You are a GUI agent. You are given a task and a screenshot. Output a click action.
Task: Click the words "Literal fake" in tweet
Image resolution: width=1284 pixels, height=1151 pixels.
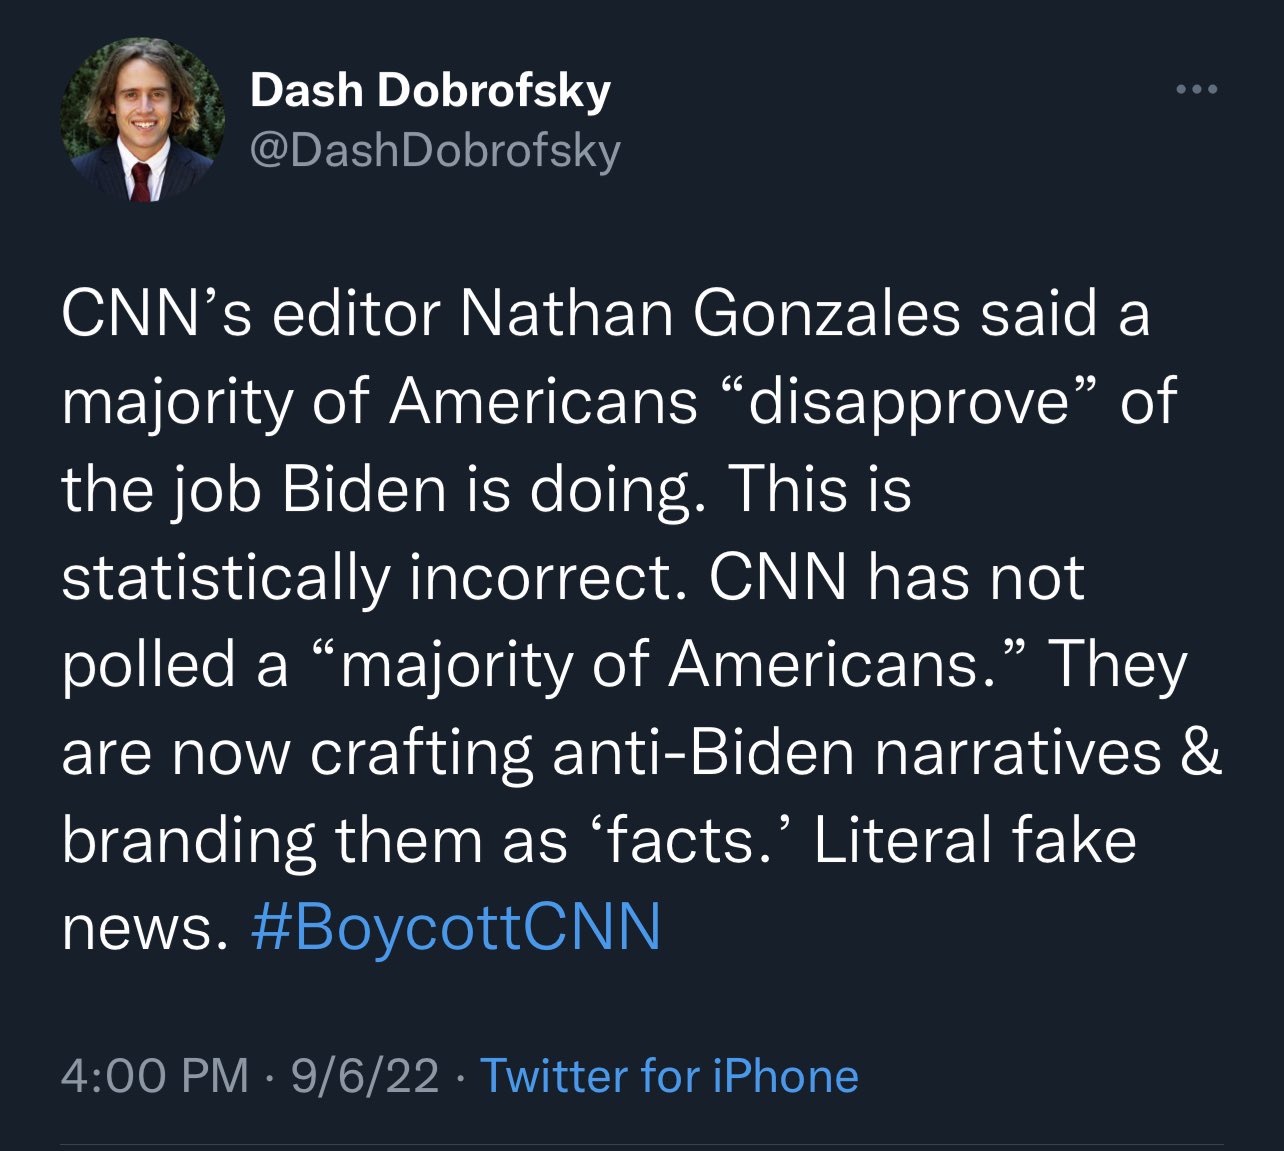point(975,840)
